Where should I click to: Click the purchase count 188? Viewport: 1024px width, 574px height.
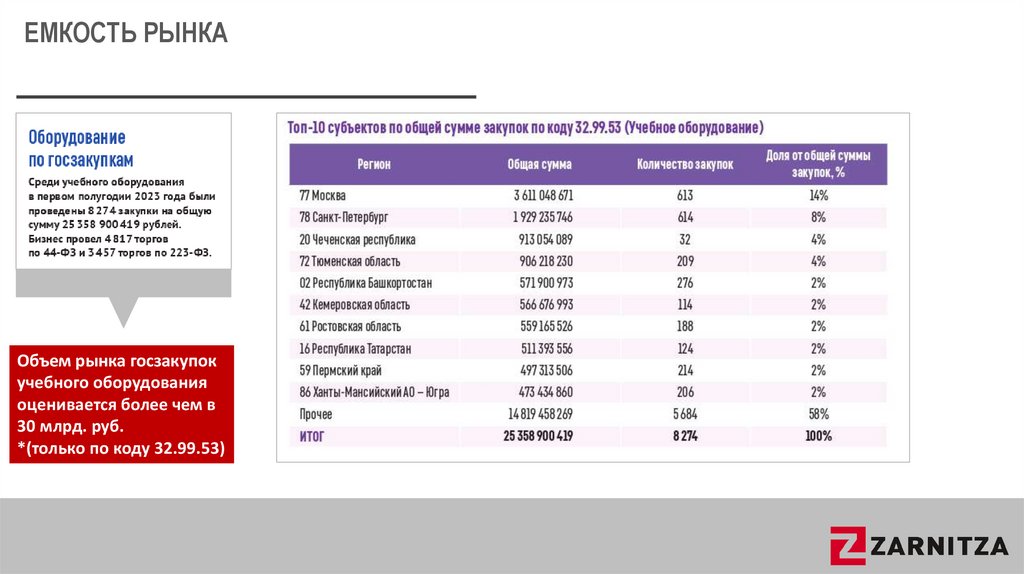coord(685,327)
